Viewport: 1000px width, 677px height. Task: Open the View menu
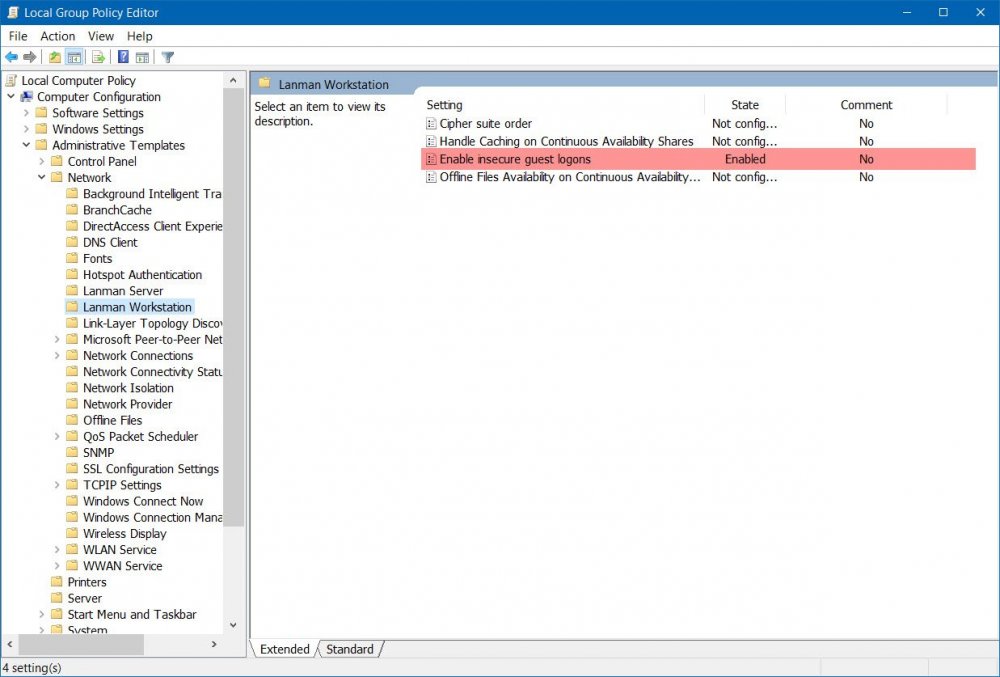101,36
